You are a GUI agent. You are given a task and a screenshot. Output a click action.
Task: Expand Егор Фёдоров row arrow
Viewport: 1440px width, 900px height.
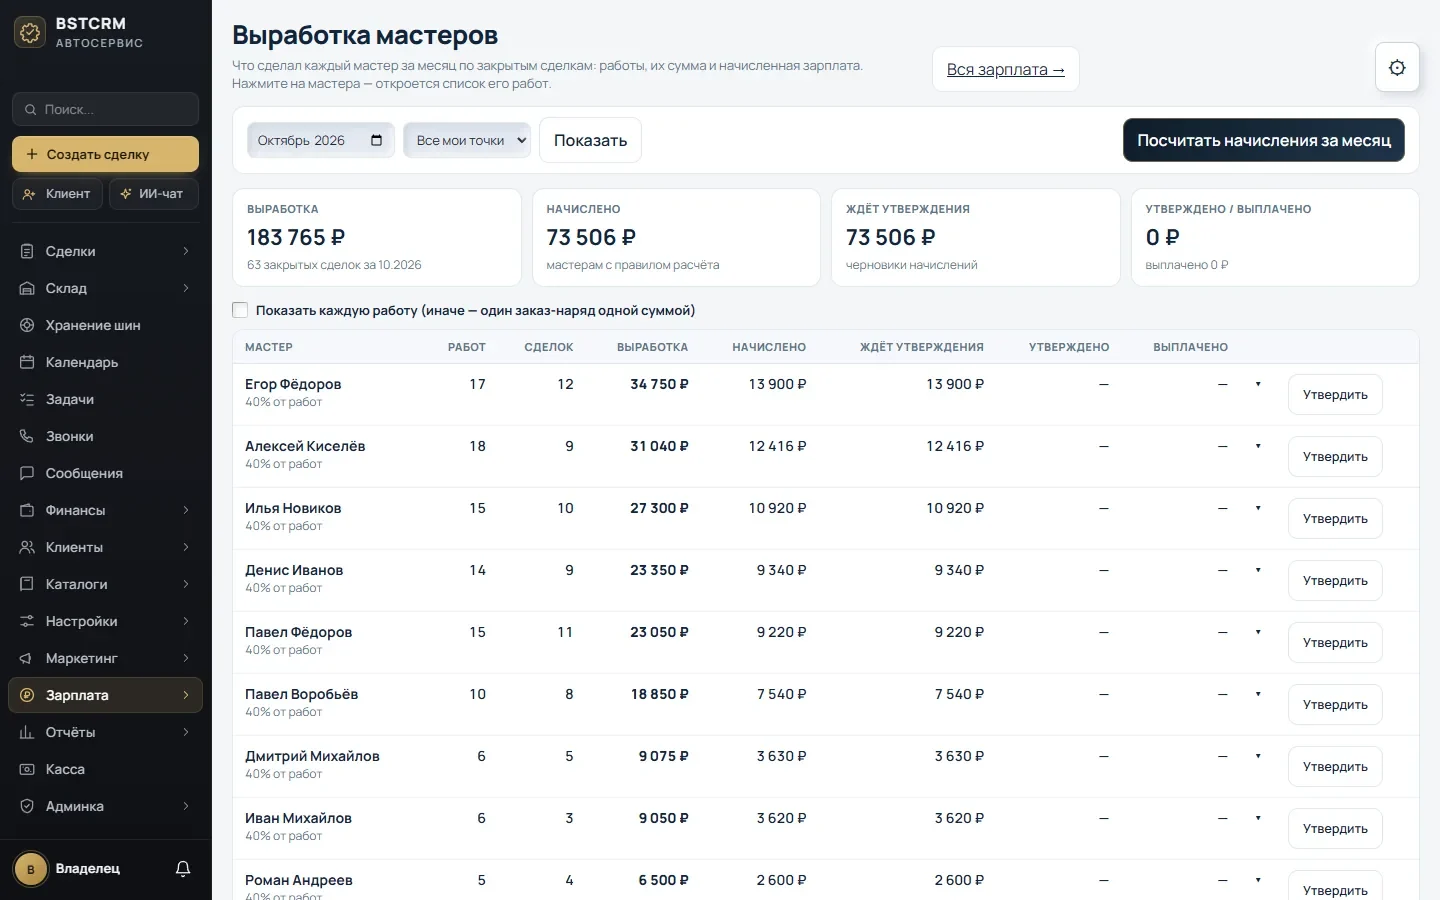tap(1258, 384)
